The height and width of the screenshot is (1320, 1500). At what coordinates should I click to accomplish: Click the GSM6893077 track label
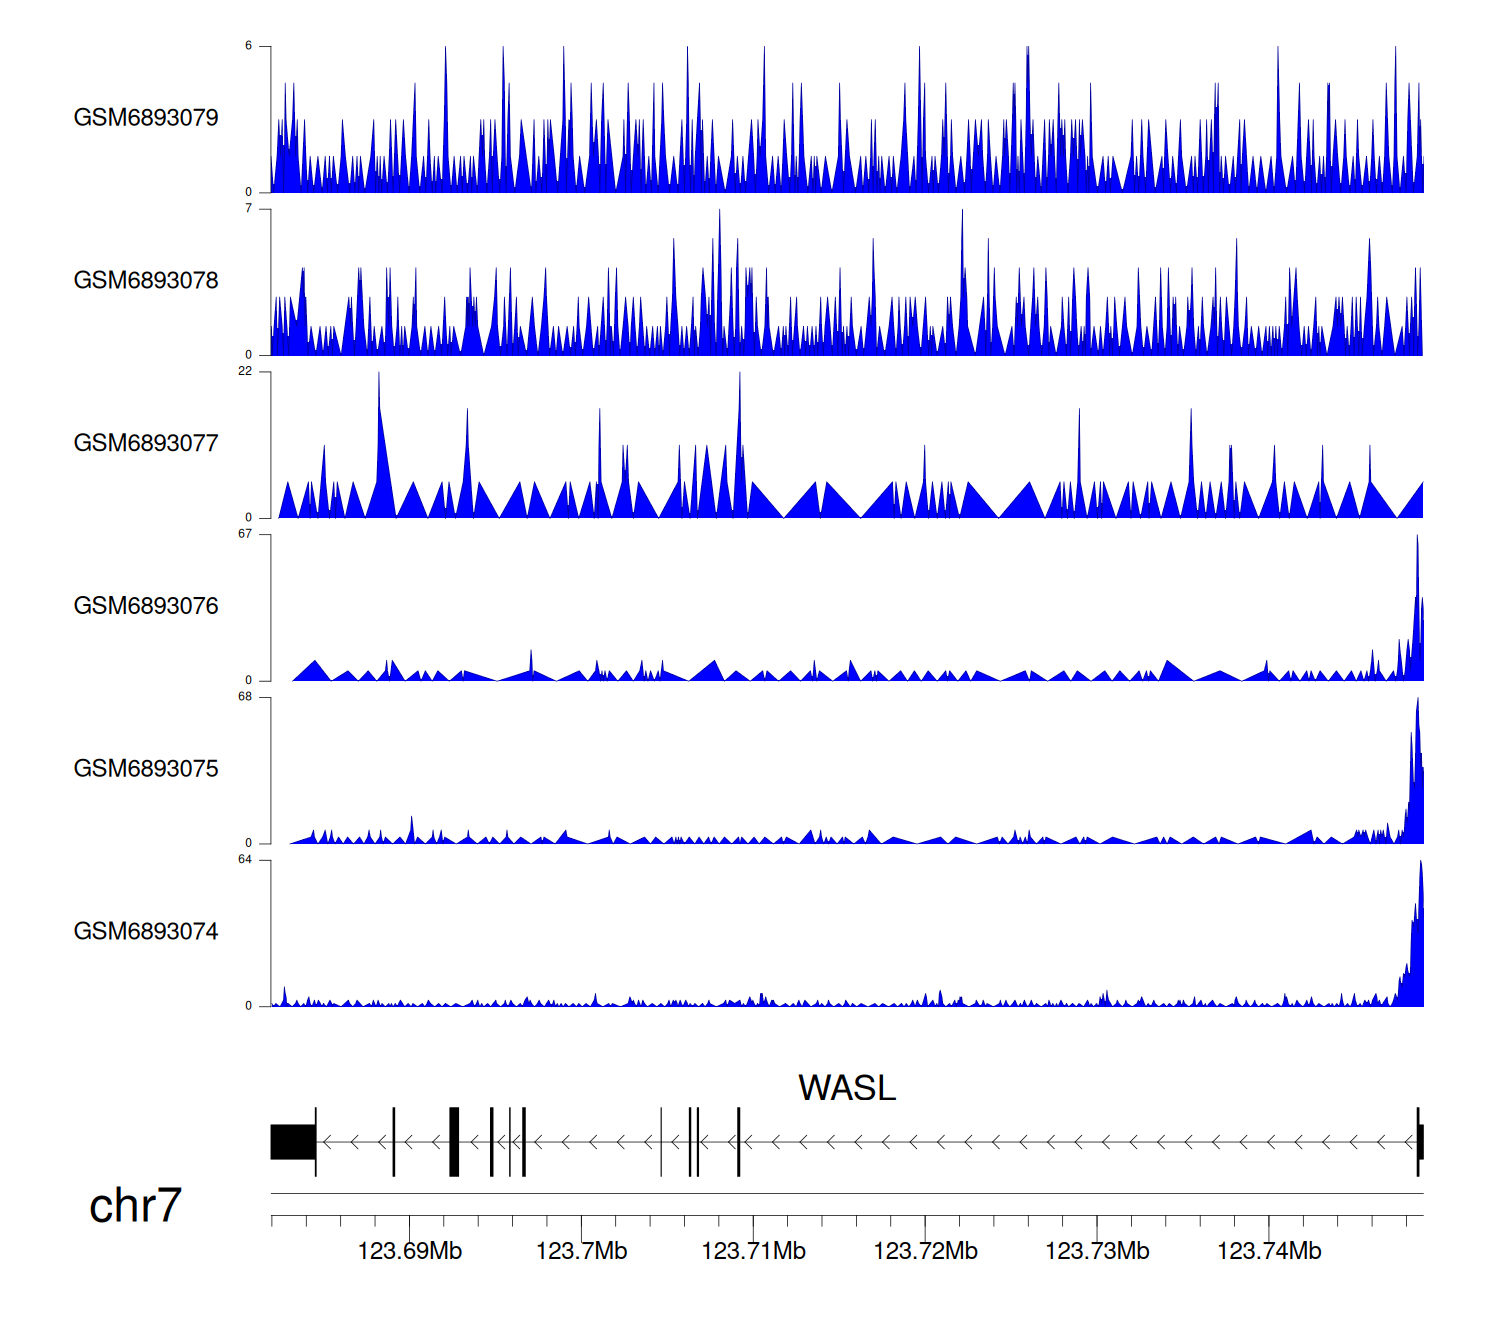(146, 444)
